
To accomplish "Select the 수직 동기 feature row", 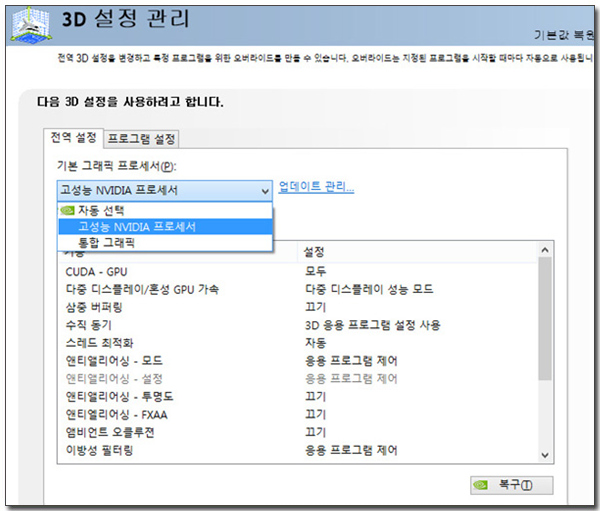I will pos(298,325).
